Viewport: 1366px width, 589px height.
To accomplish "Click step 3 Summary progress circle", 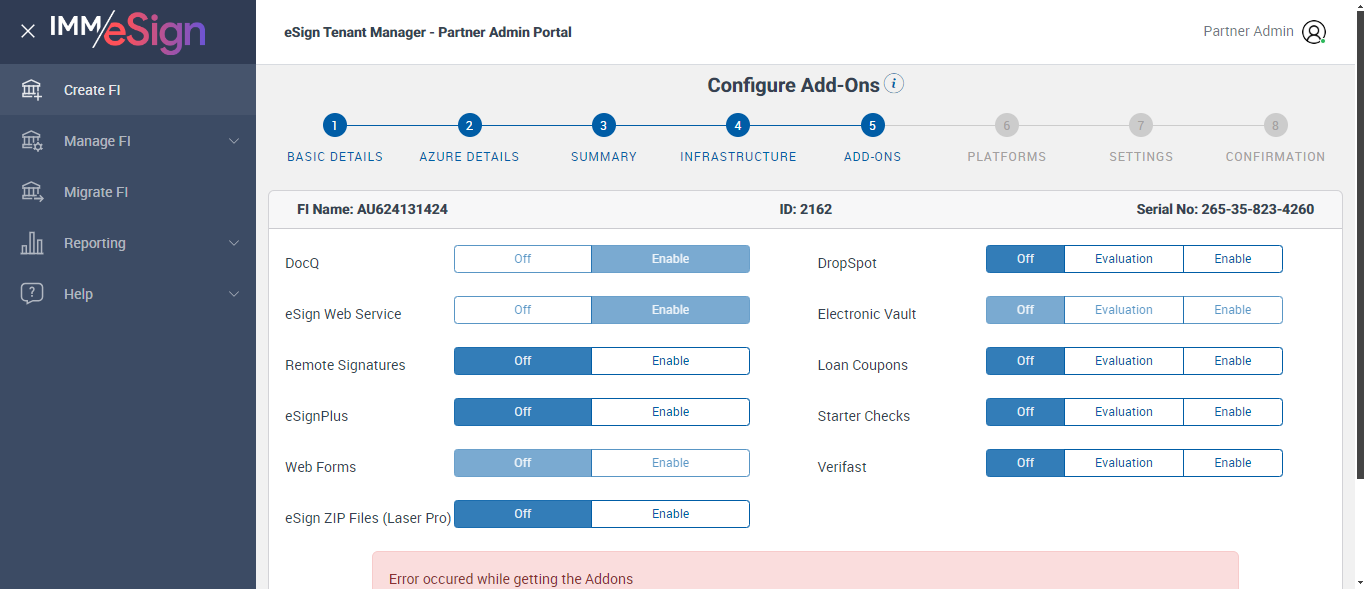I will (x=603, y=126).
